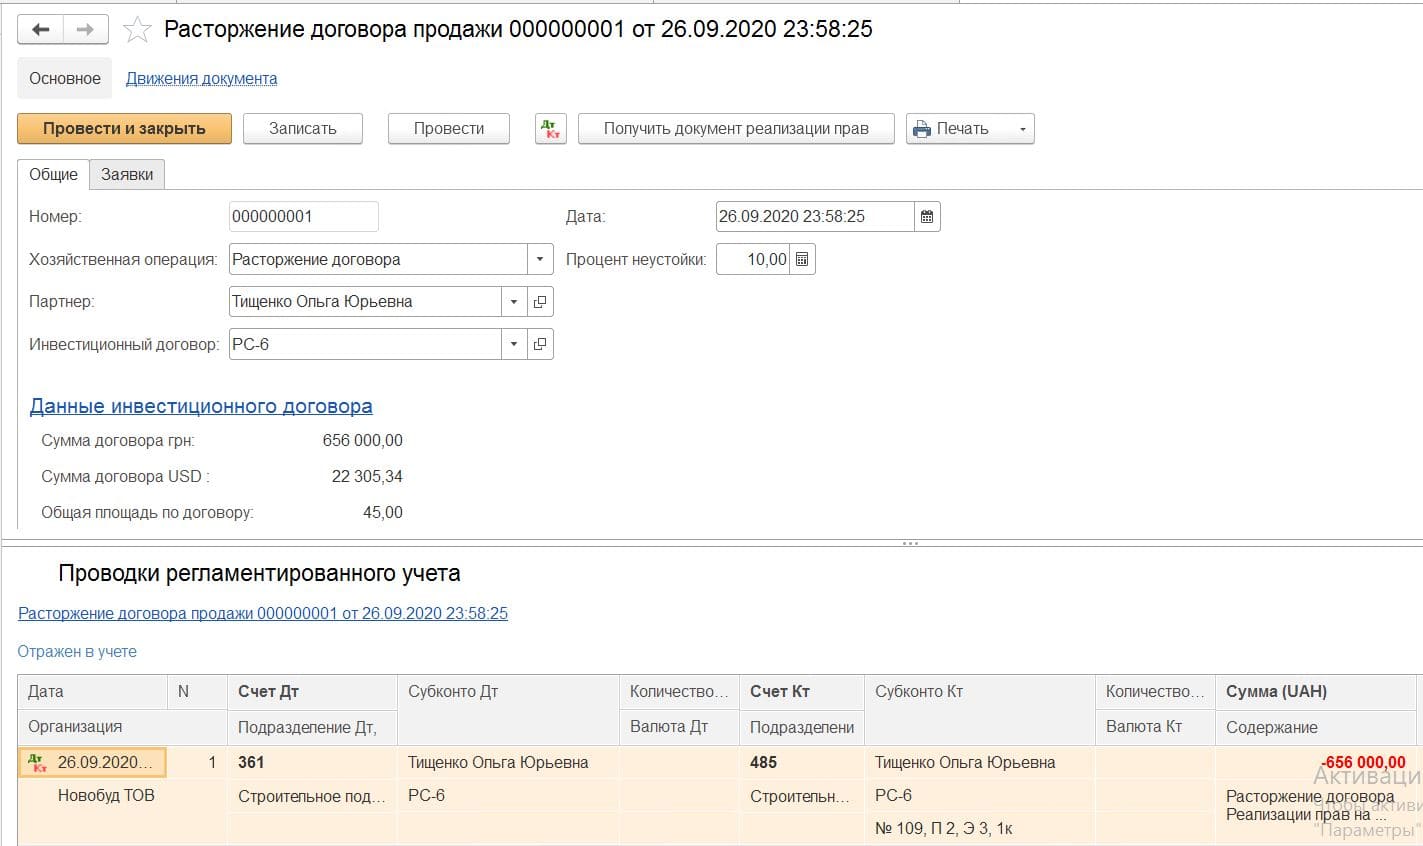The image size is (1423, 846).
Task: Open calculator icon beside Процент неустойки
Action: [802, 260]
